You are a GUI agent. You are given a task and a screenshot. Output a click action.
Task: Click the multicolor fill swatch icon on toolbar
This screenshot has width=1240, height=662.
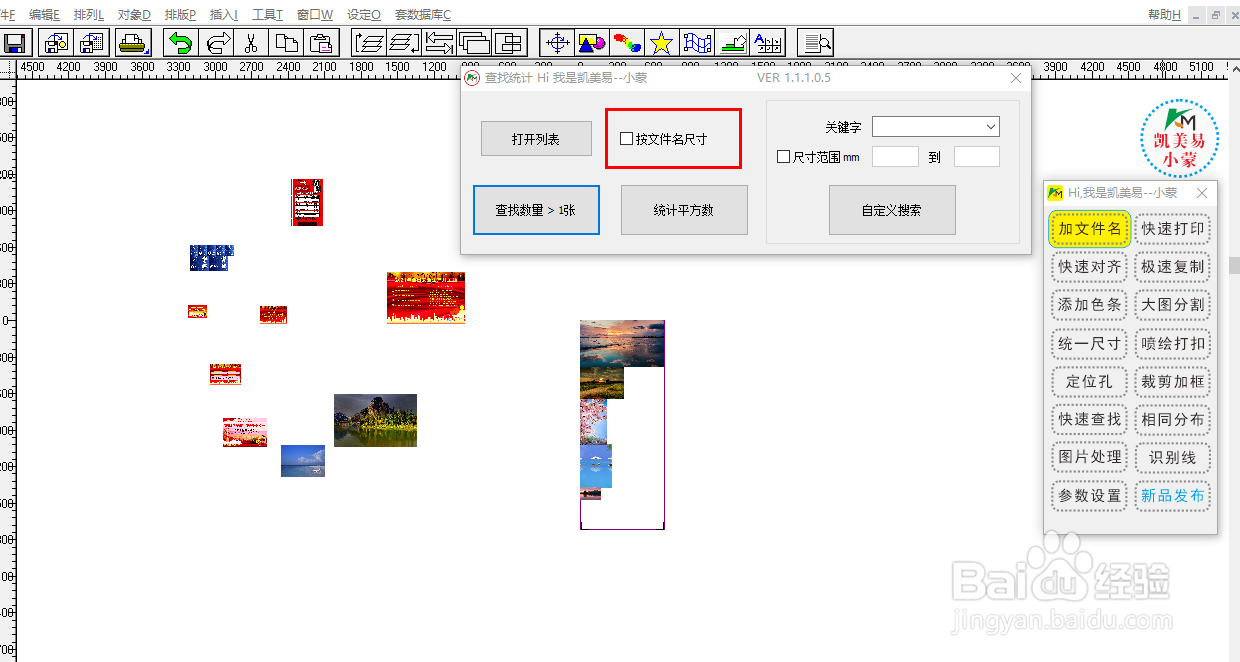(x=627, y=42)
